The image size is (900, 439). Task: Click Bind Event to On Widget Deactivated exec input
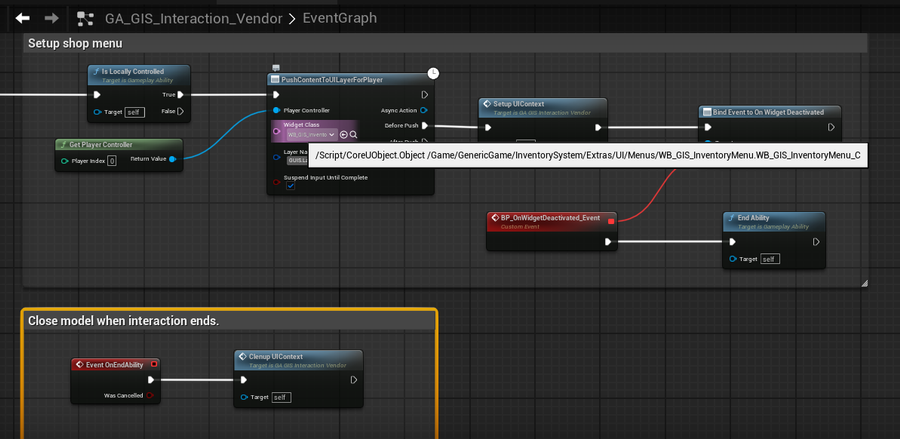tap(708, 127)
